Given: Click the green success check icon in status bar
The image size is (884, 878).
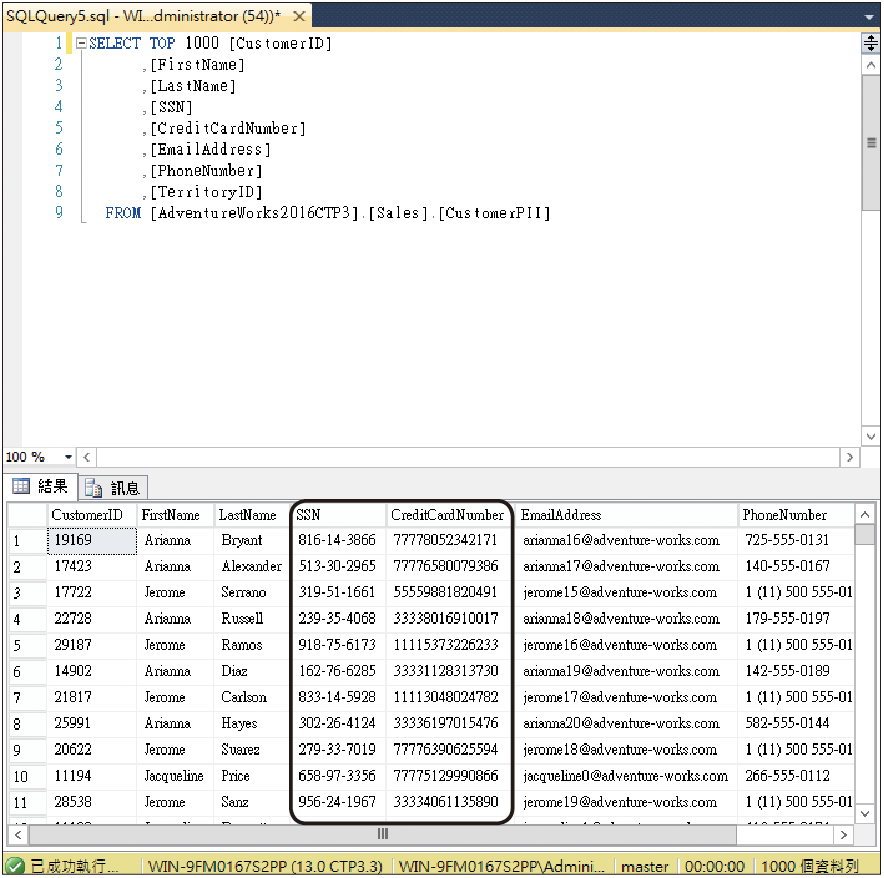Looking at the screenshot, I should 15,865.
